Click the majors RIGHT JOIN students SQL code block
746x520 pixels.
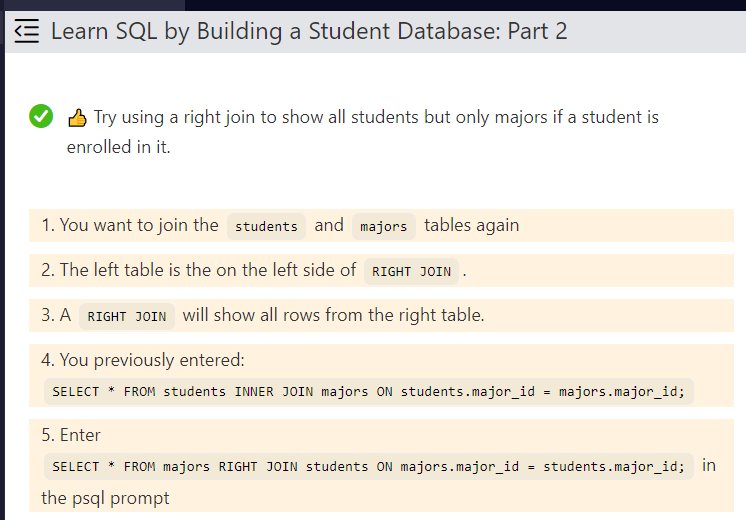click(368, 466)
